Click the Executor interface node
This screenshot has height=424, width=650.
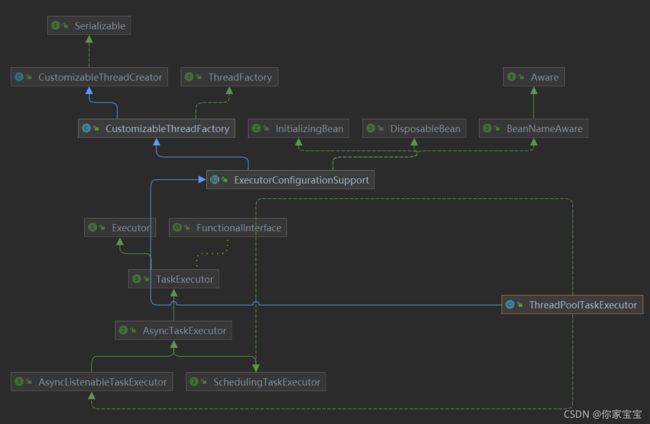120,228
